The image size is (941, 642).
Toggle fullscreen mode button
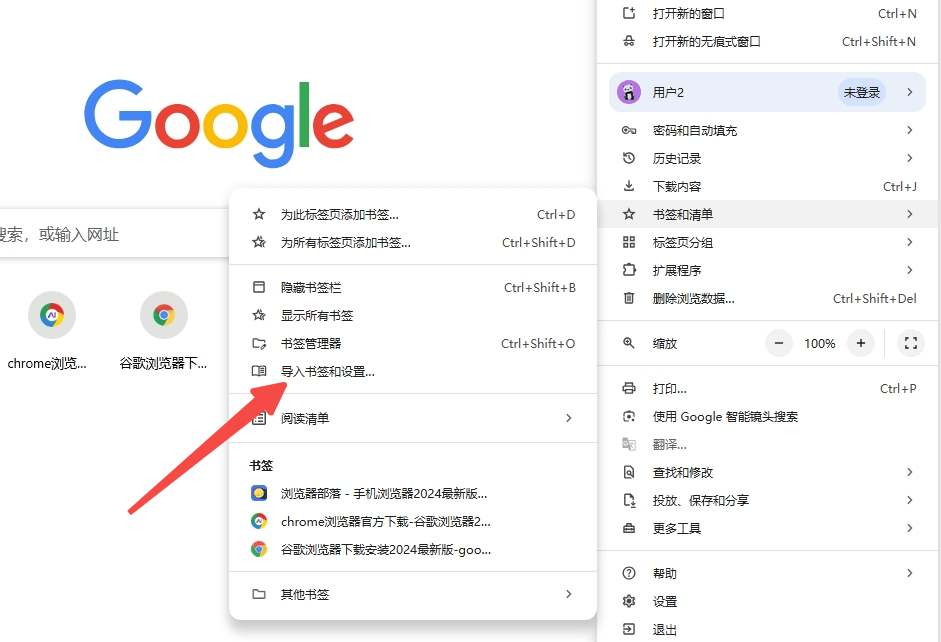(910, 343)
